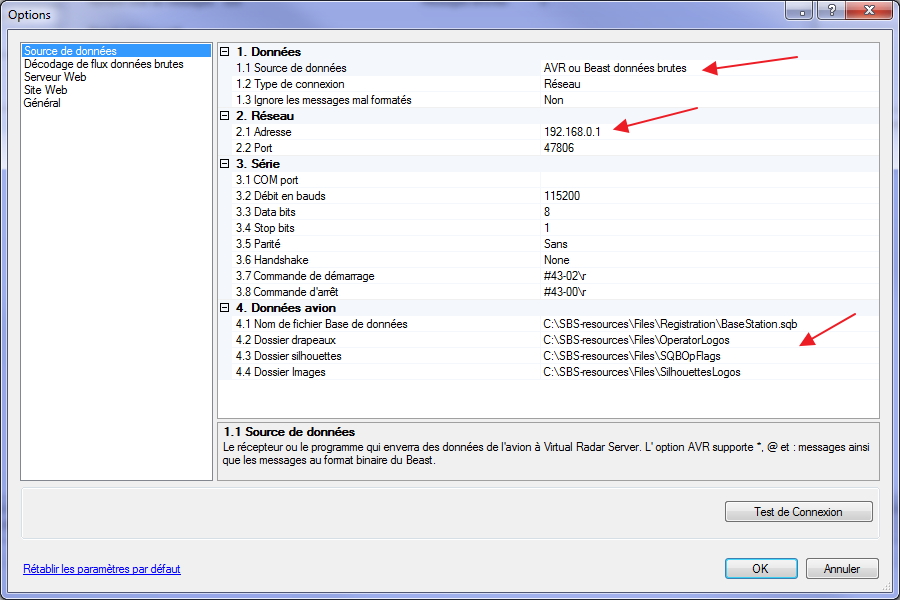The width and height of the screenshot is (900, 600).
Task: Collapse the '2. Réseau' section
Action: [225, 116]
